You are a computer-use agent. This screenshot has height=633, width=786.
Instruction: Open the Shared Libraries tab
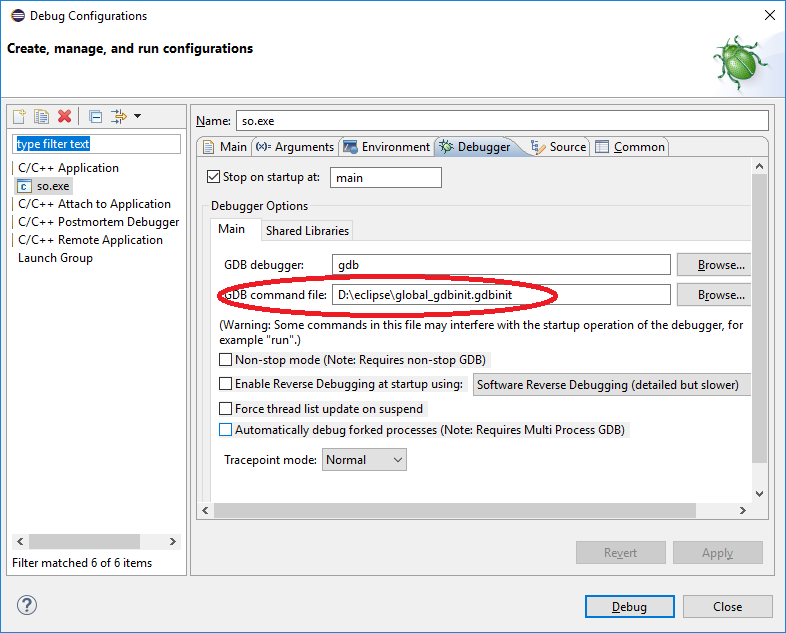click(307, 230)
